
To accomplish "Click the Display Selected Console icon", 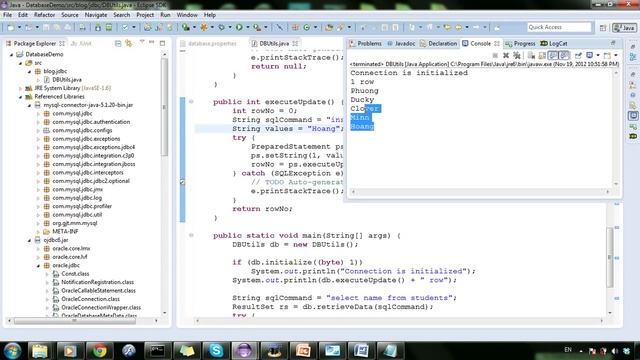I will (590, 55).
